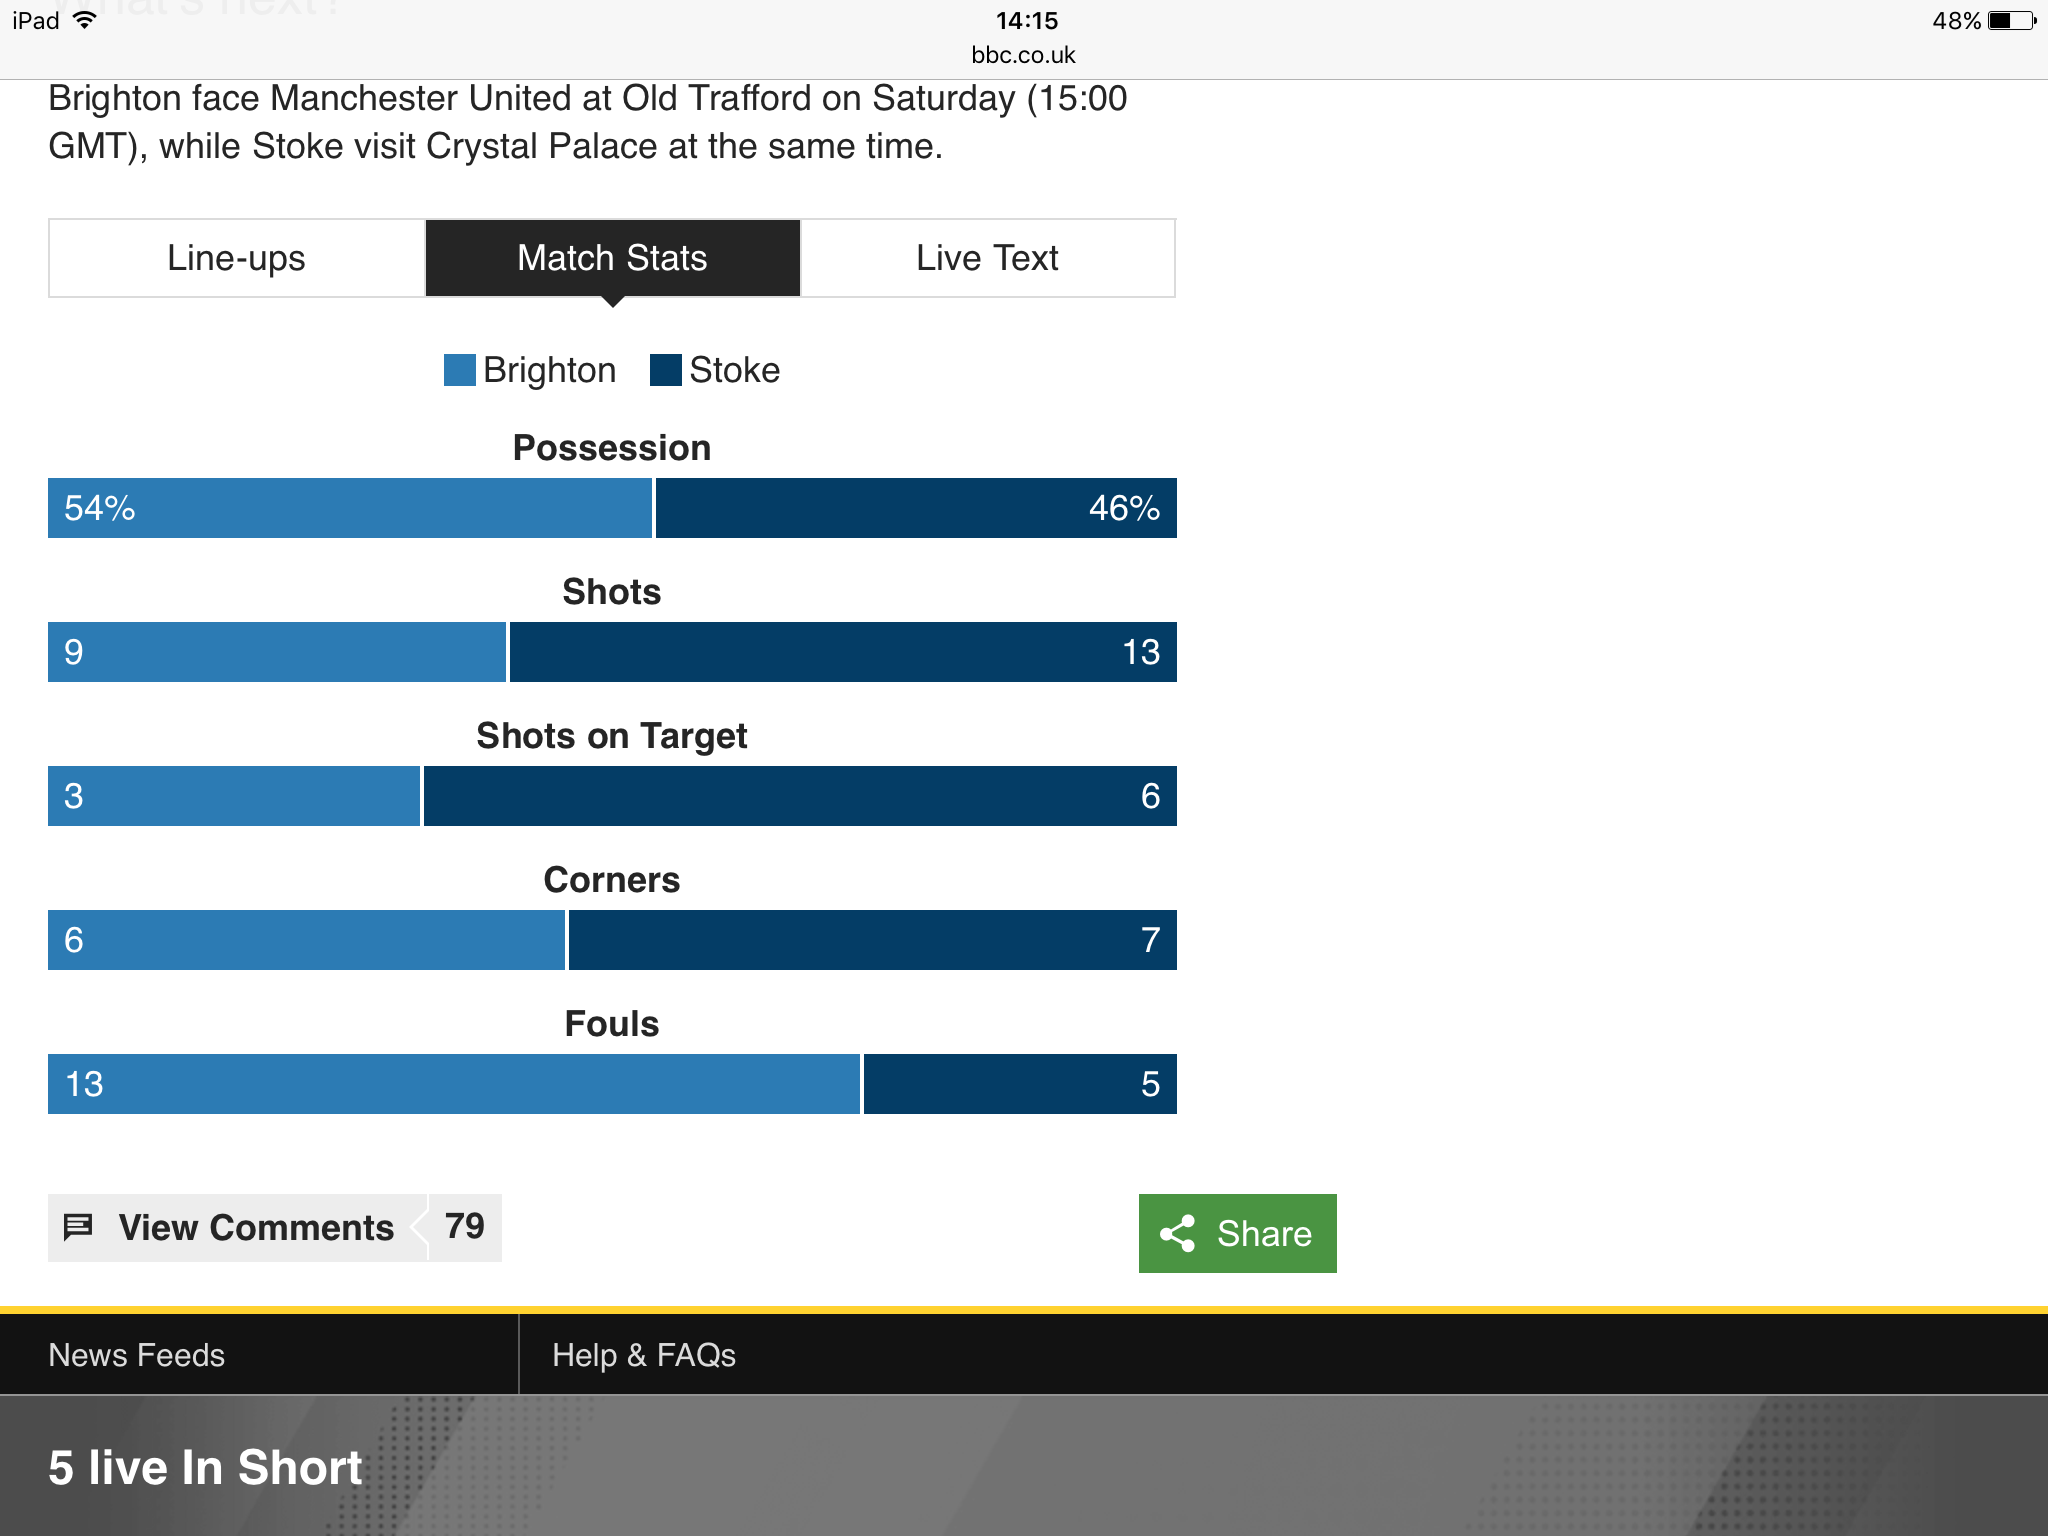
Task: Open the Line-ups tab
Action: [237, 258]
